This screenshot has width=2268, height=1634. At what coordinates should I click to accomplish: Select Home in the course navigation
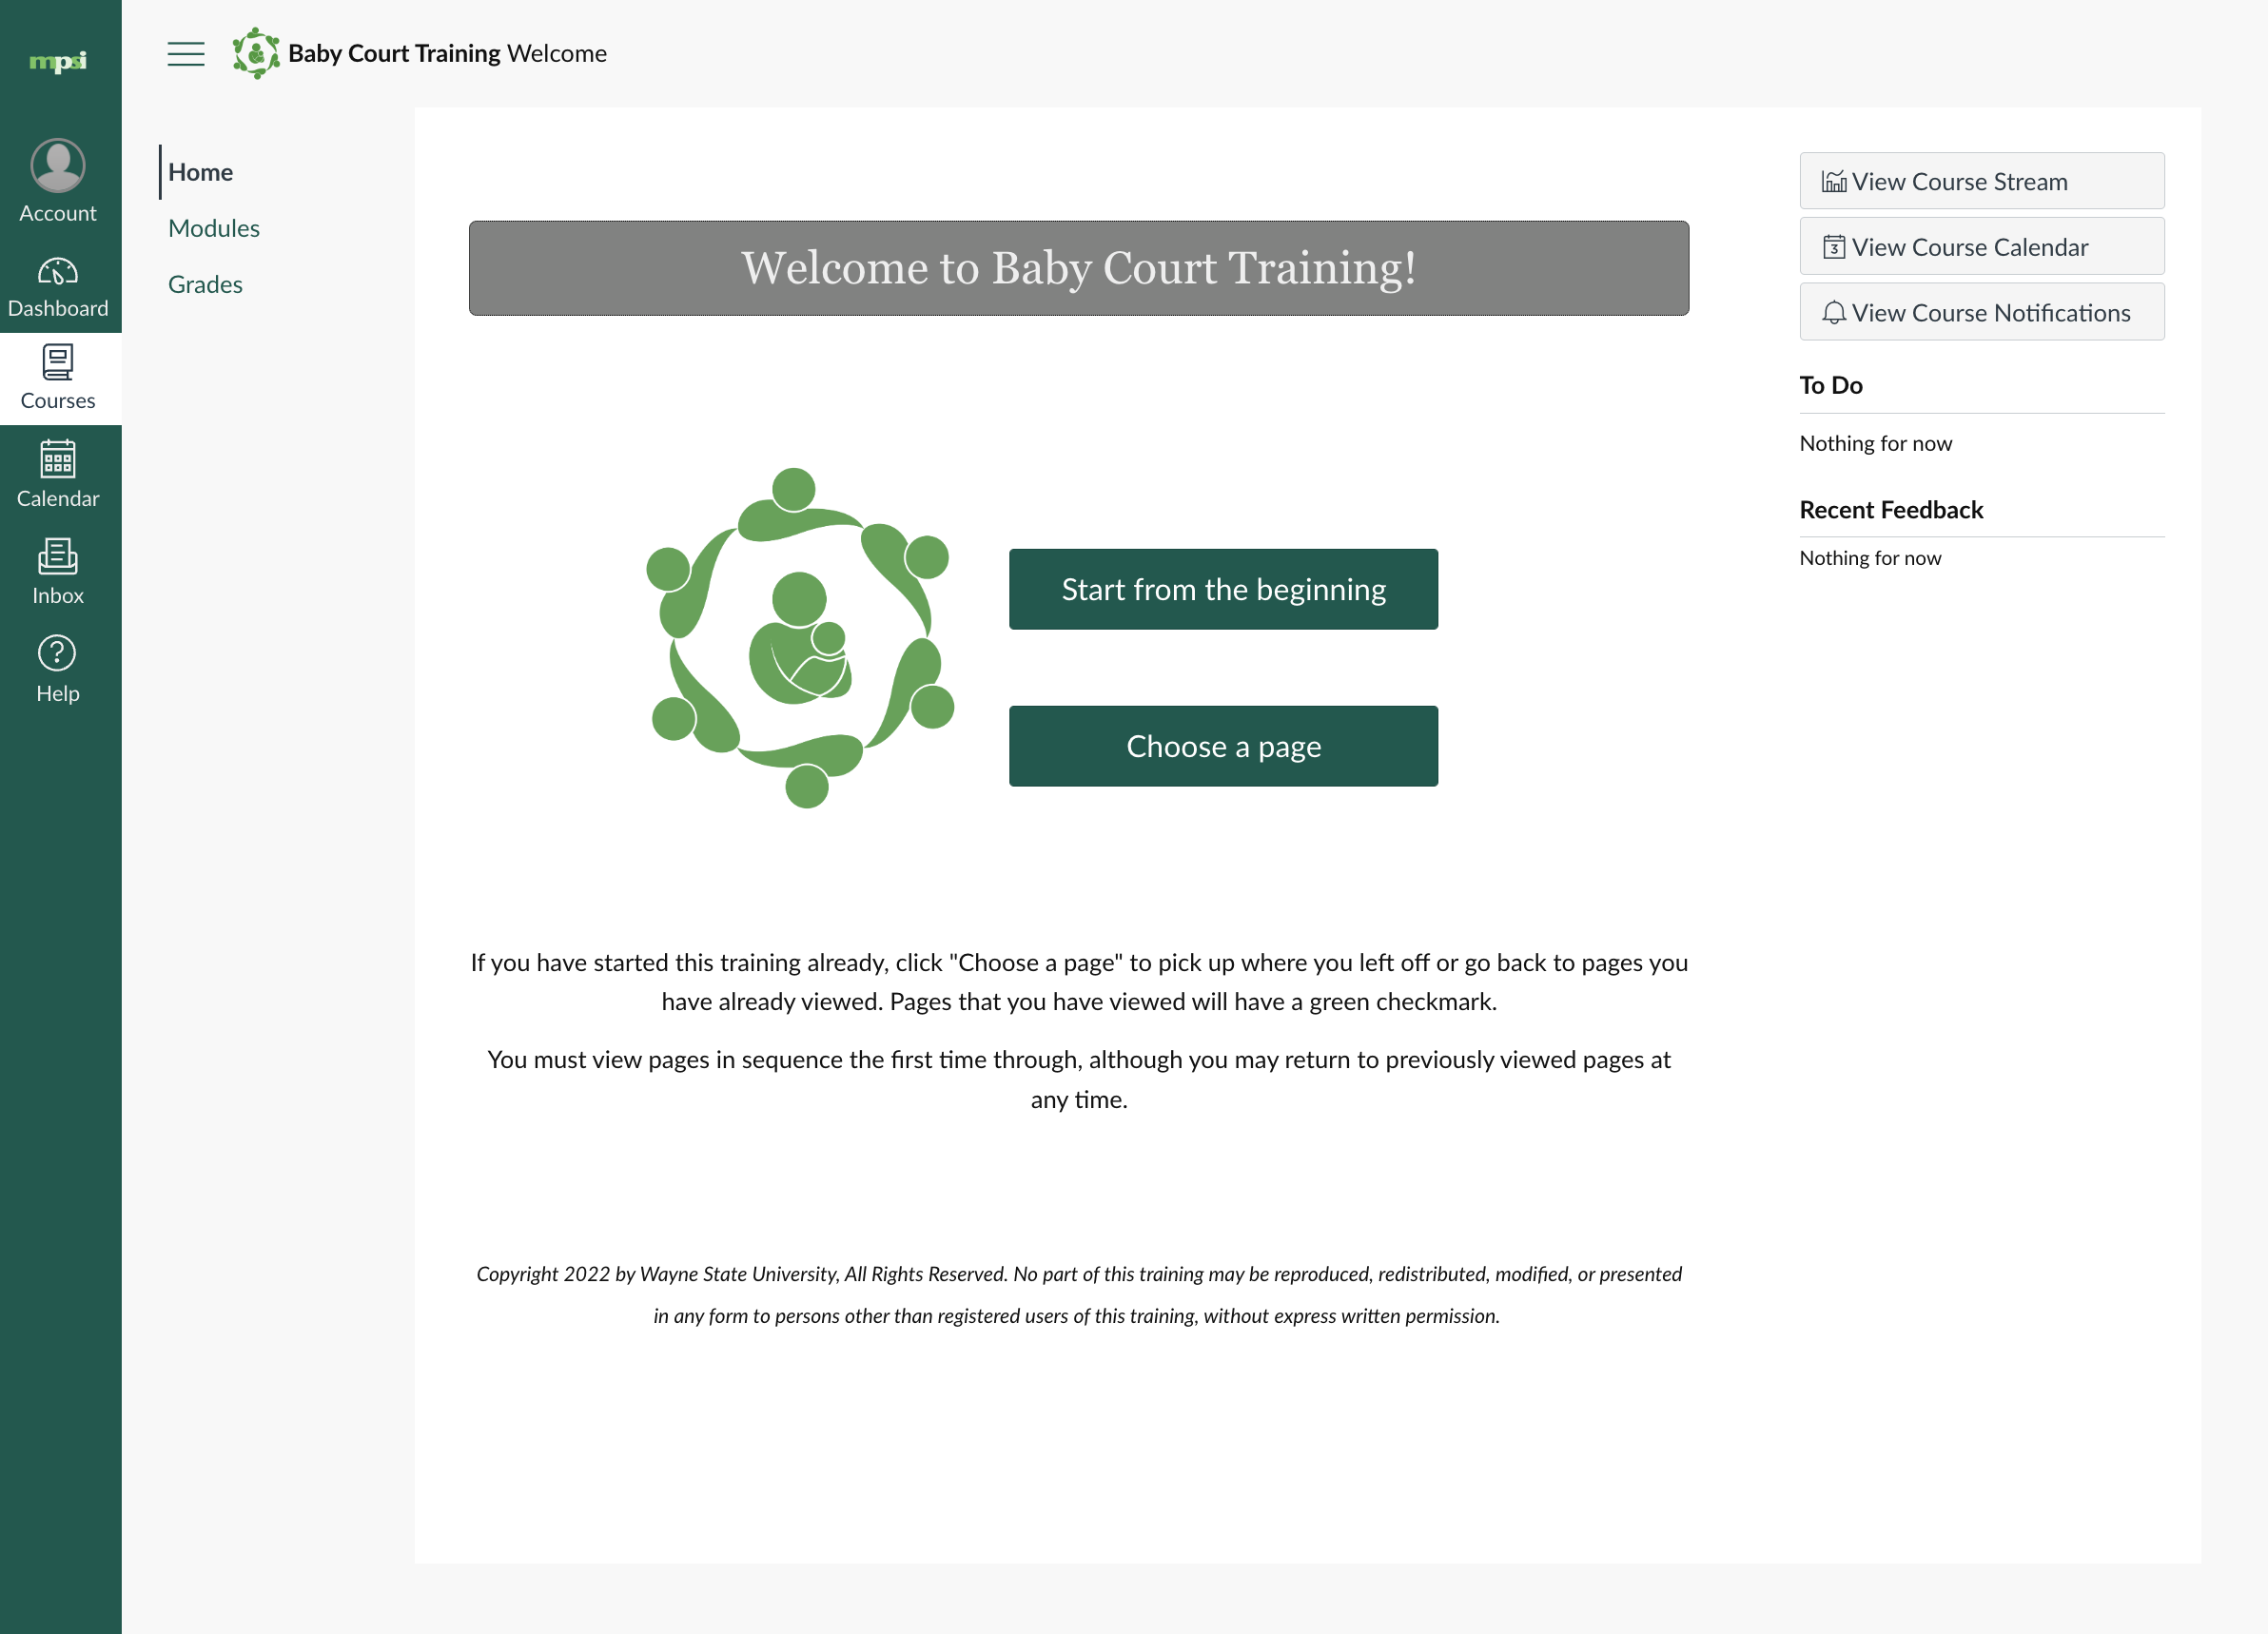pos(200,172)
